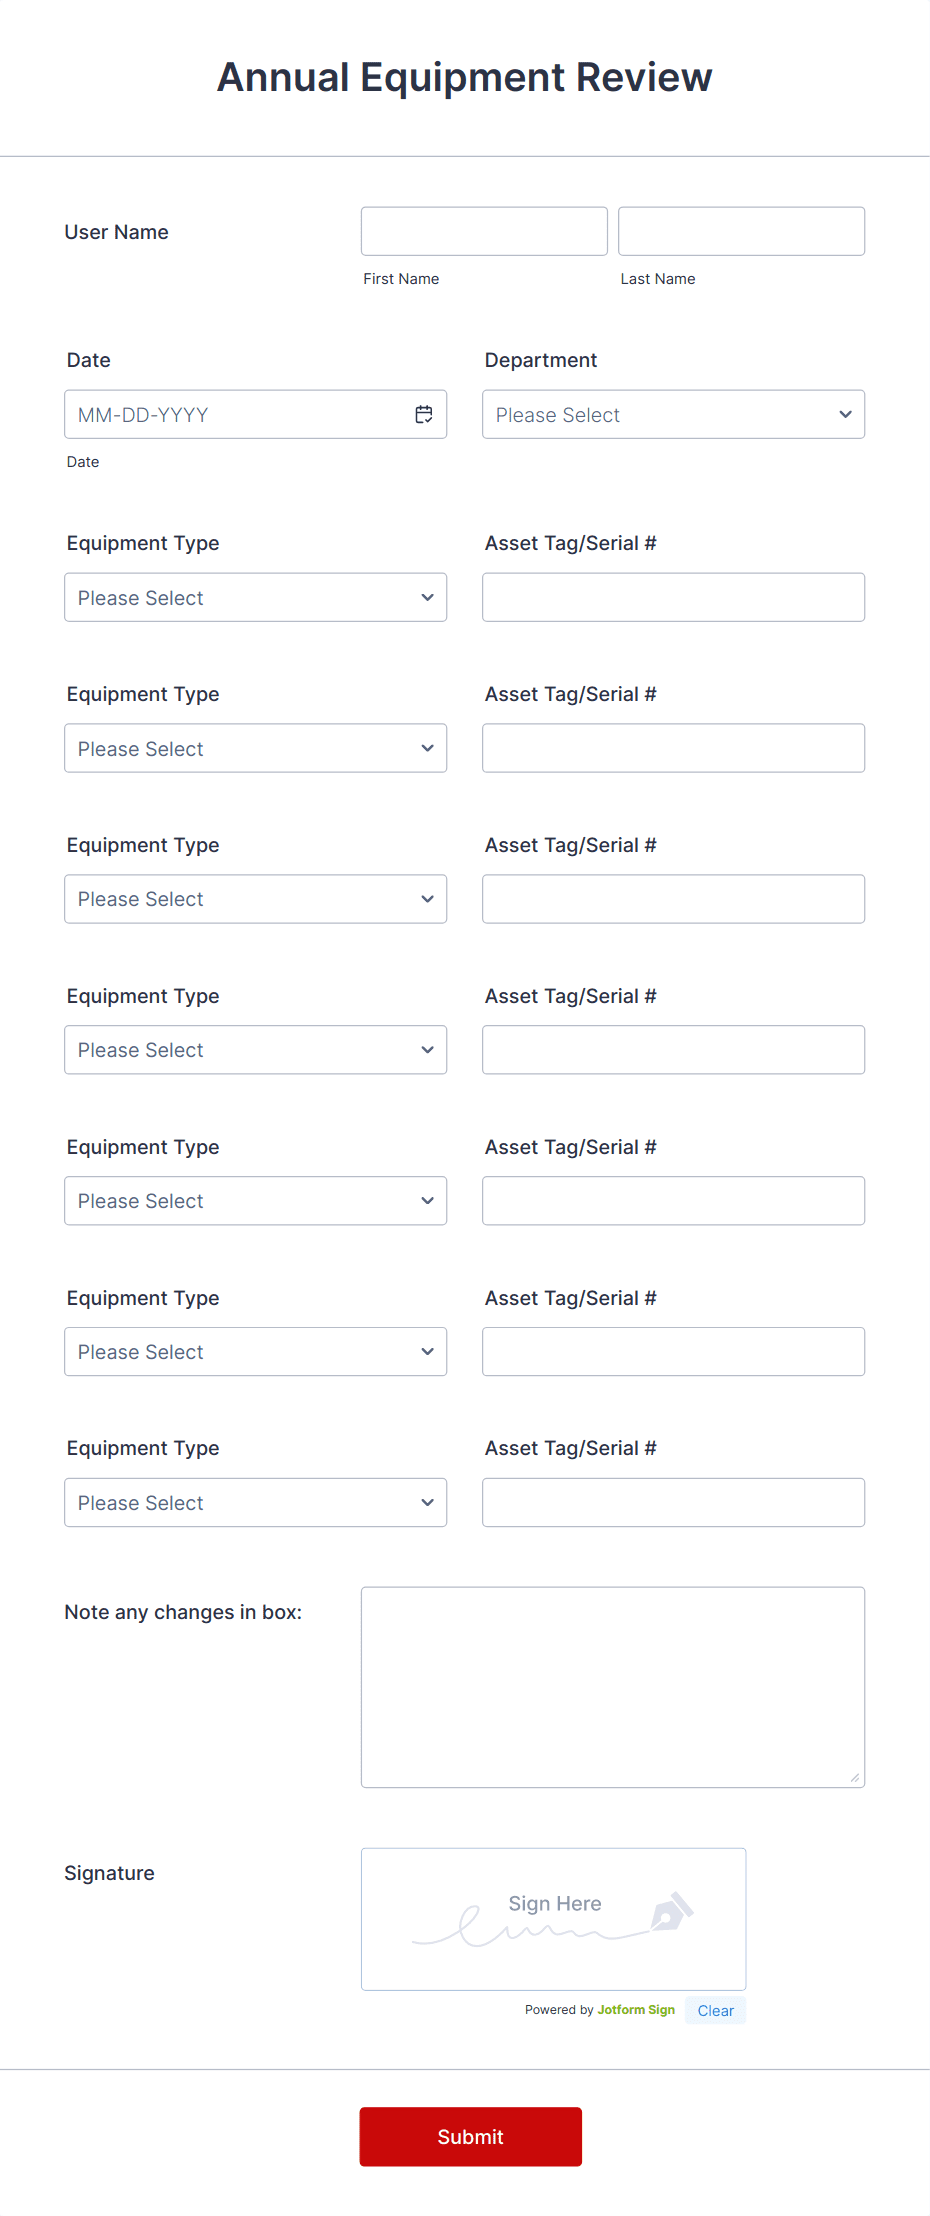Click the first Asset Tag/Serial # field
Image resolution: width=930 pixels, height=2216 pixels.
click(672, 596)
